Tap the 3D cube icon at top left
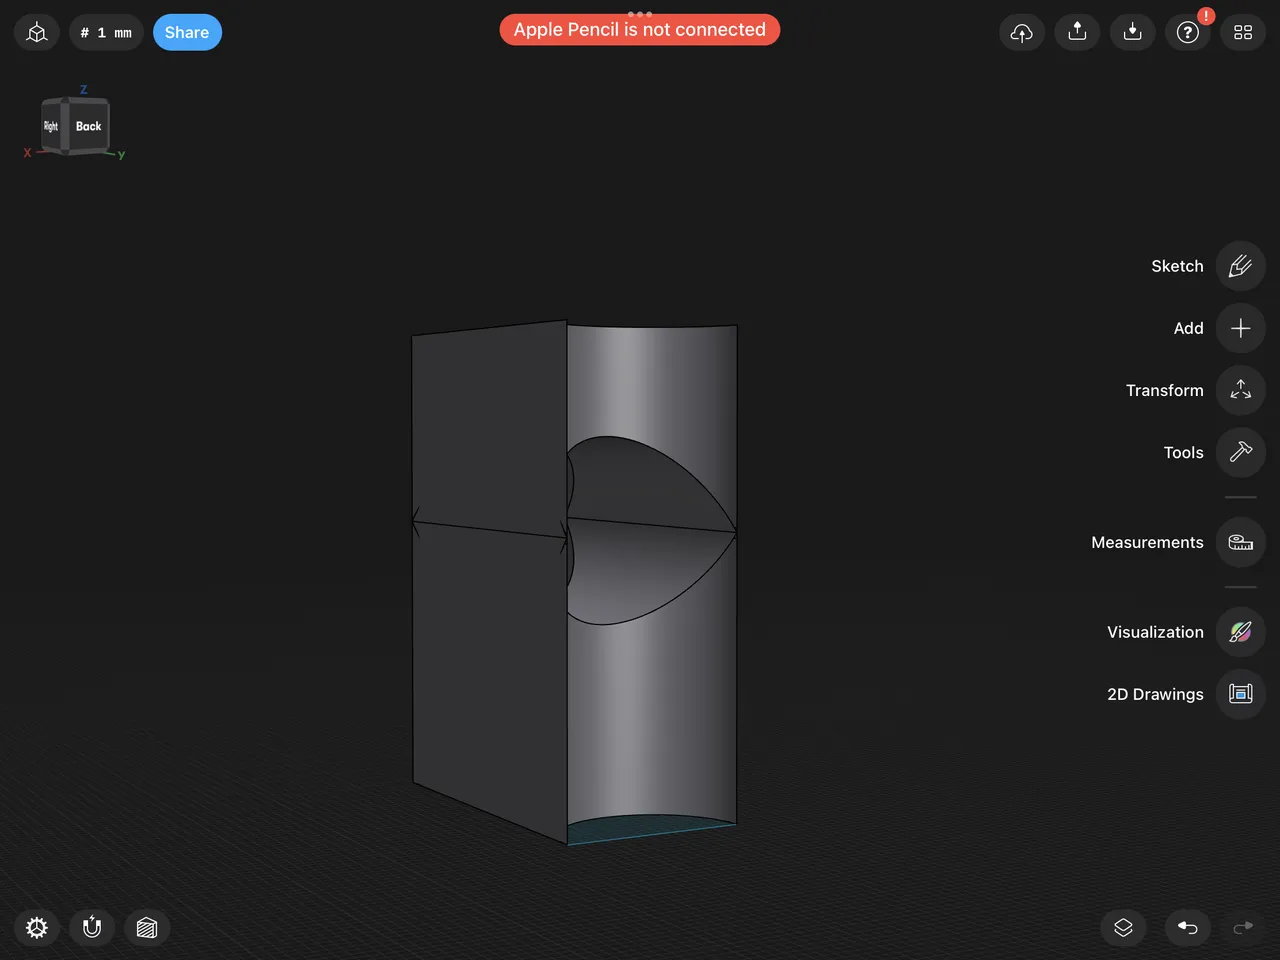Screen dimensions: 1280x960 (x=37, y=33)
